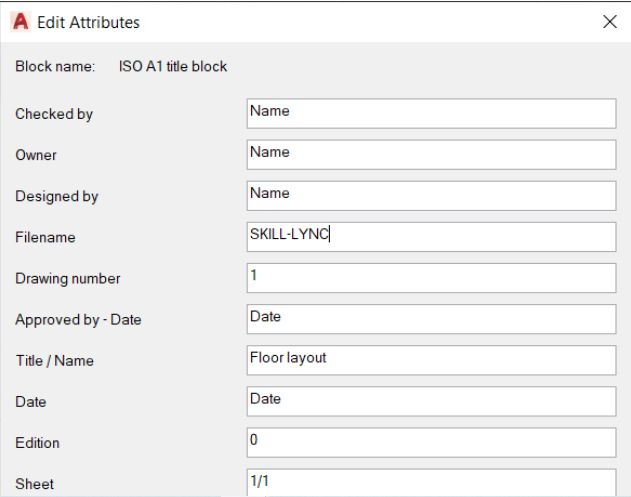Screen dimensions: 631x497
Task: Click the Drawing number input field
Action: (431, 278)
